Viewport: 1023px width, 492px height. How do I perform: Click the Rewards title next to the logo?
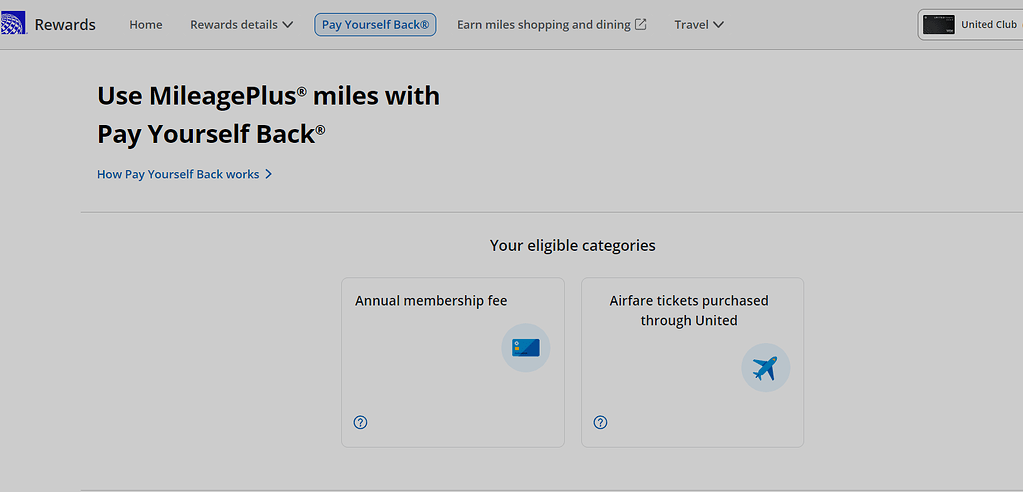[65, 24]
